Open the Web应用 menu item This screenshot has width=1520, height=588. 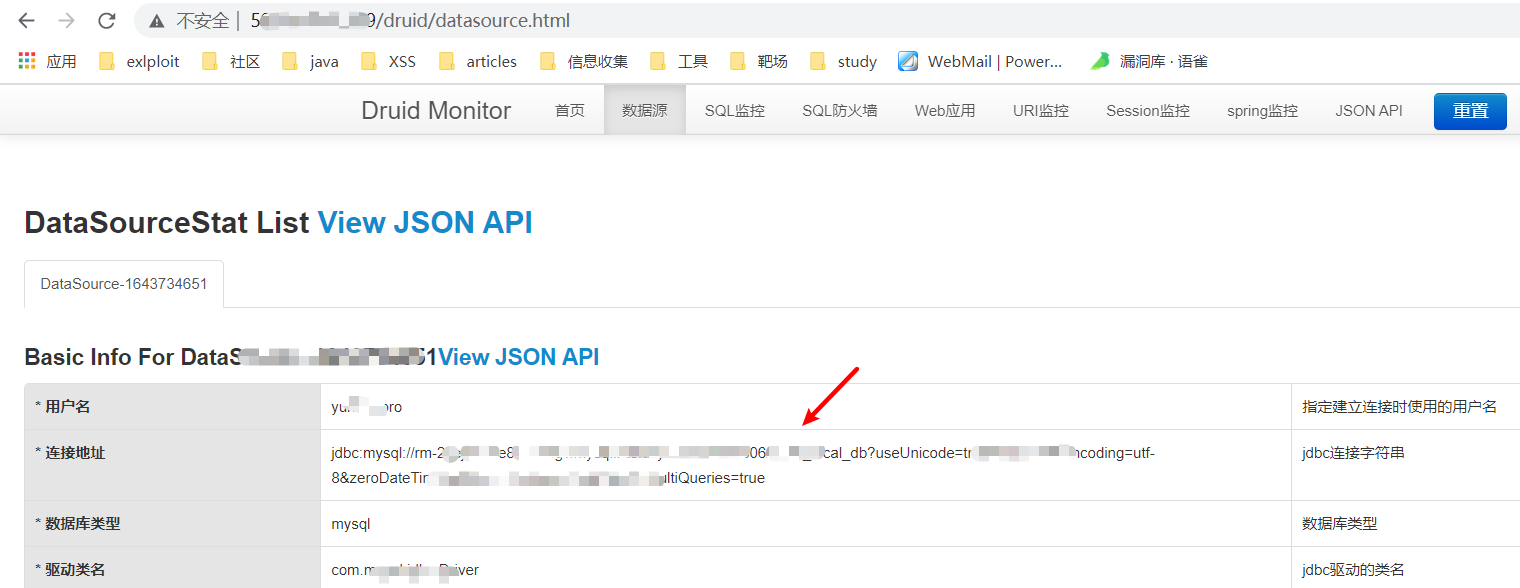(x=945, y=110)
